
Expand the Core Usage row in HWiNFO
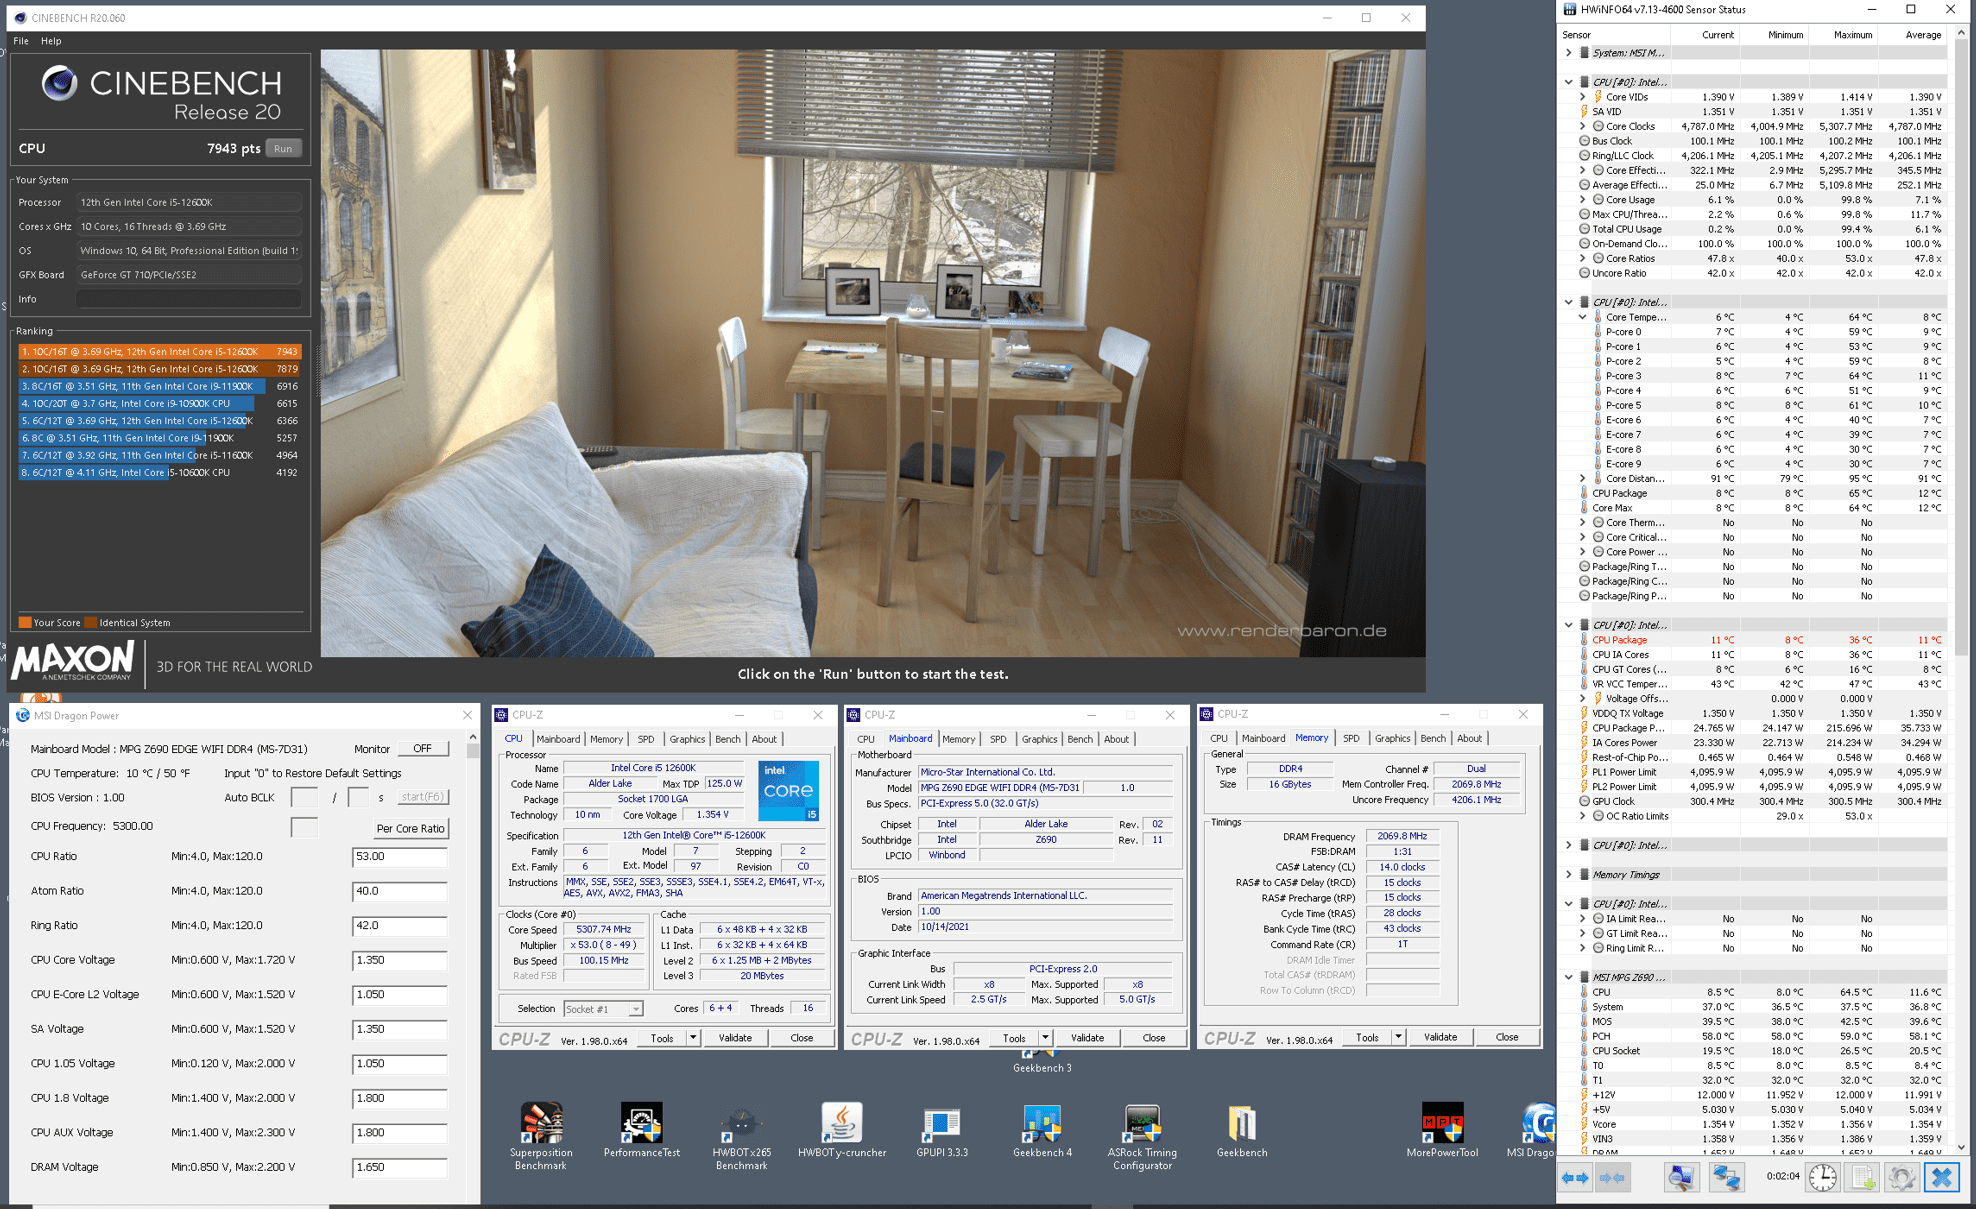pos(1582,200)
